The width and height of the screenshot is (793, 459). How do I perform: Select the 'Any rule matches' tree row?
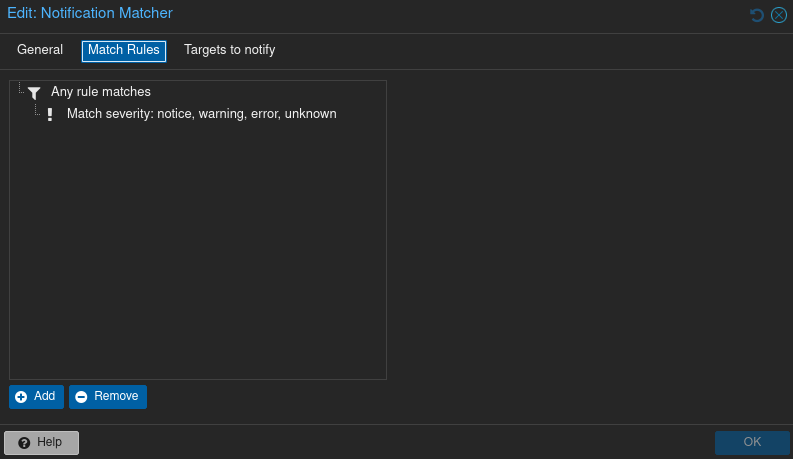[198, 92]
